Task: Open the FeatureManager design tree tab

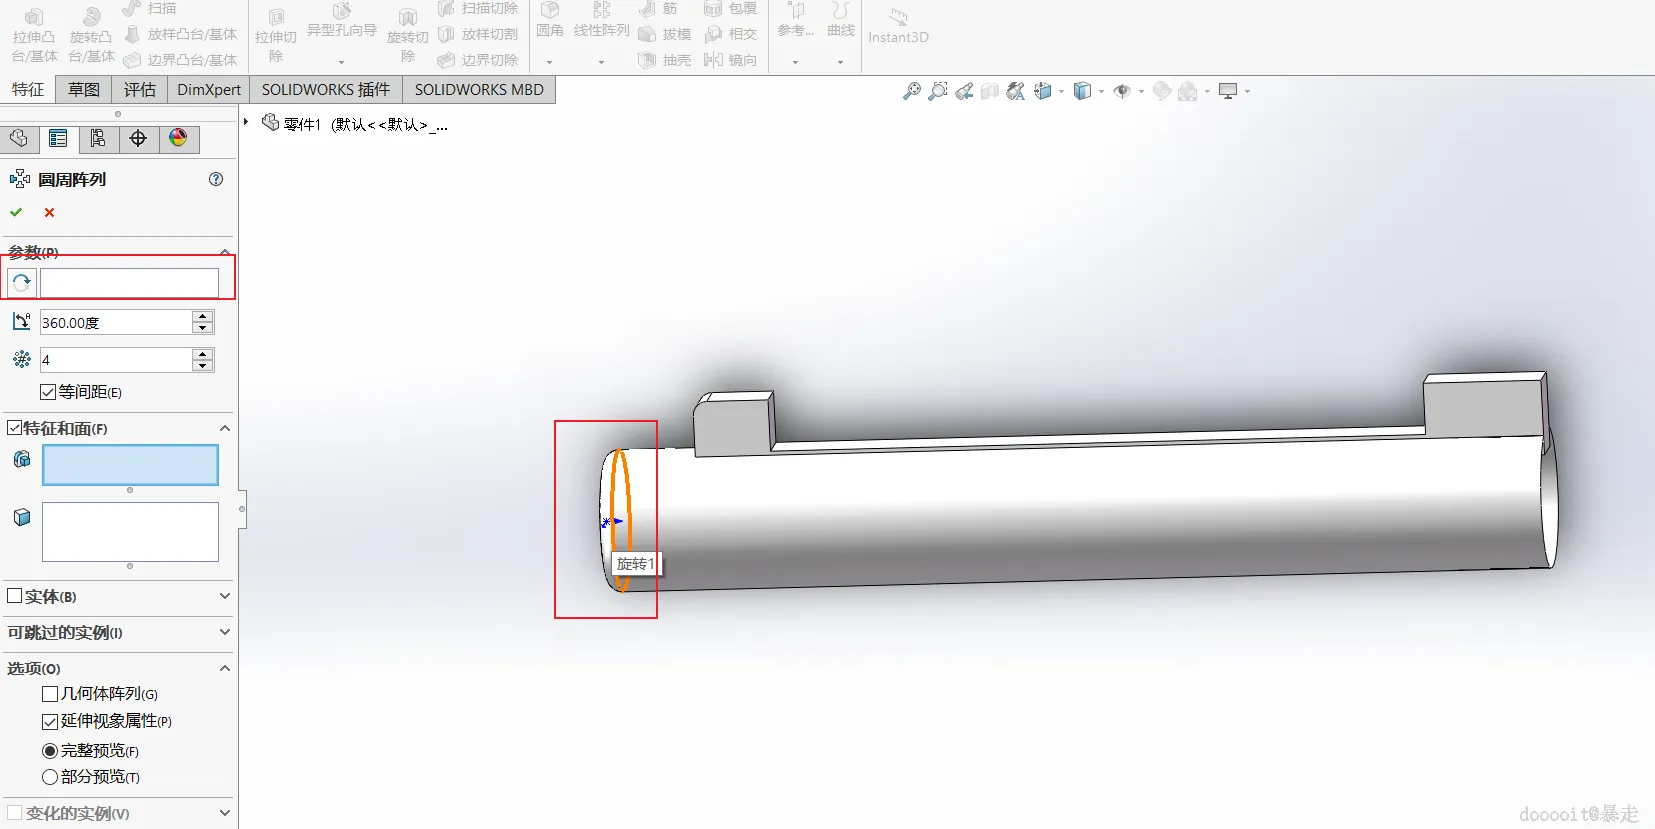Action: 19,138
